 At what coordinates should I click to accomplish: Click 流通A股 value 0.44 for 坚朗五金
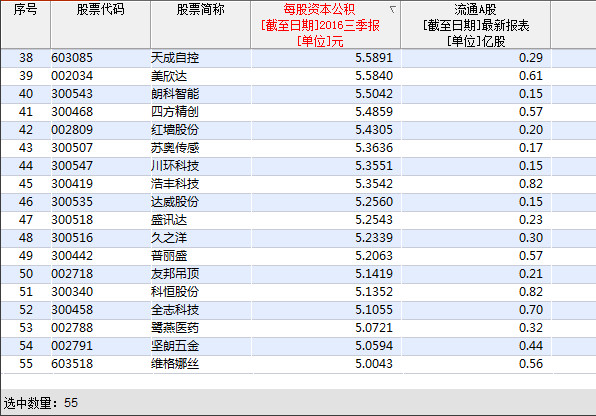coord(531,346)
